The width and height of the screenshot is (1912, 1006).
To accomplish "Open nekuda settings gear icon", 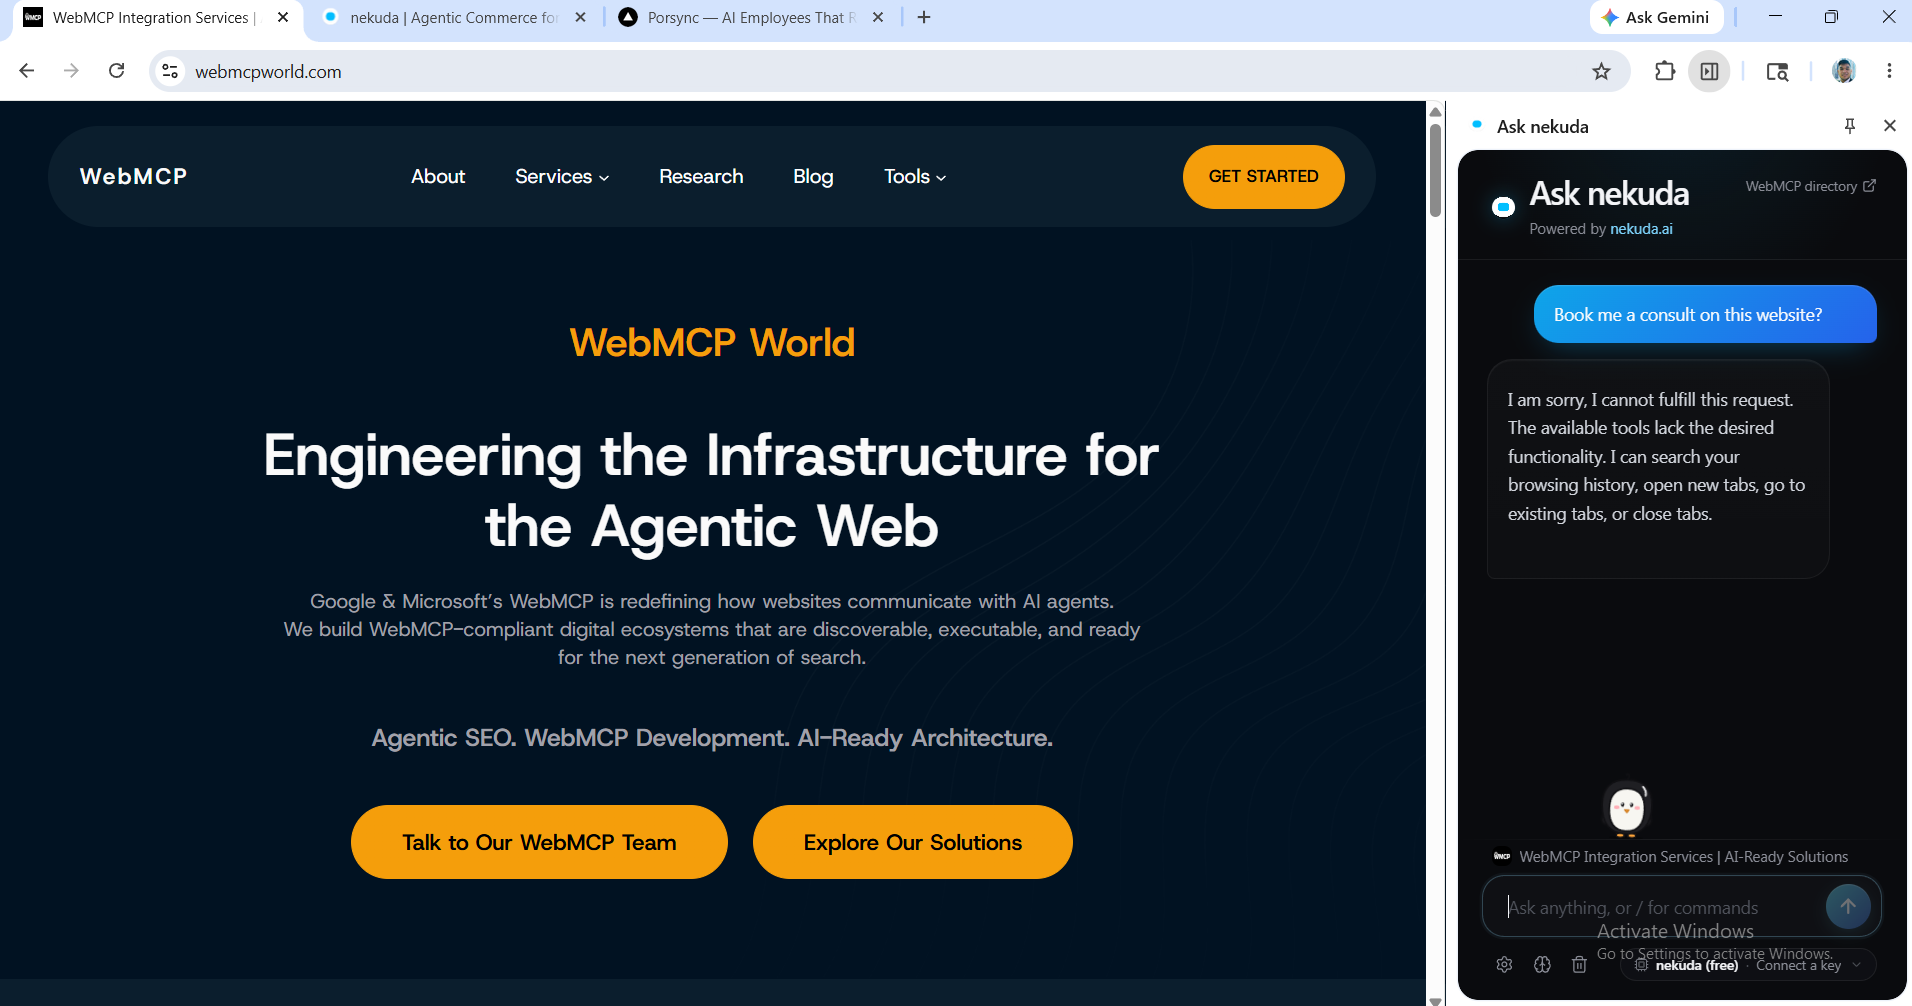I will point(1504,965).
